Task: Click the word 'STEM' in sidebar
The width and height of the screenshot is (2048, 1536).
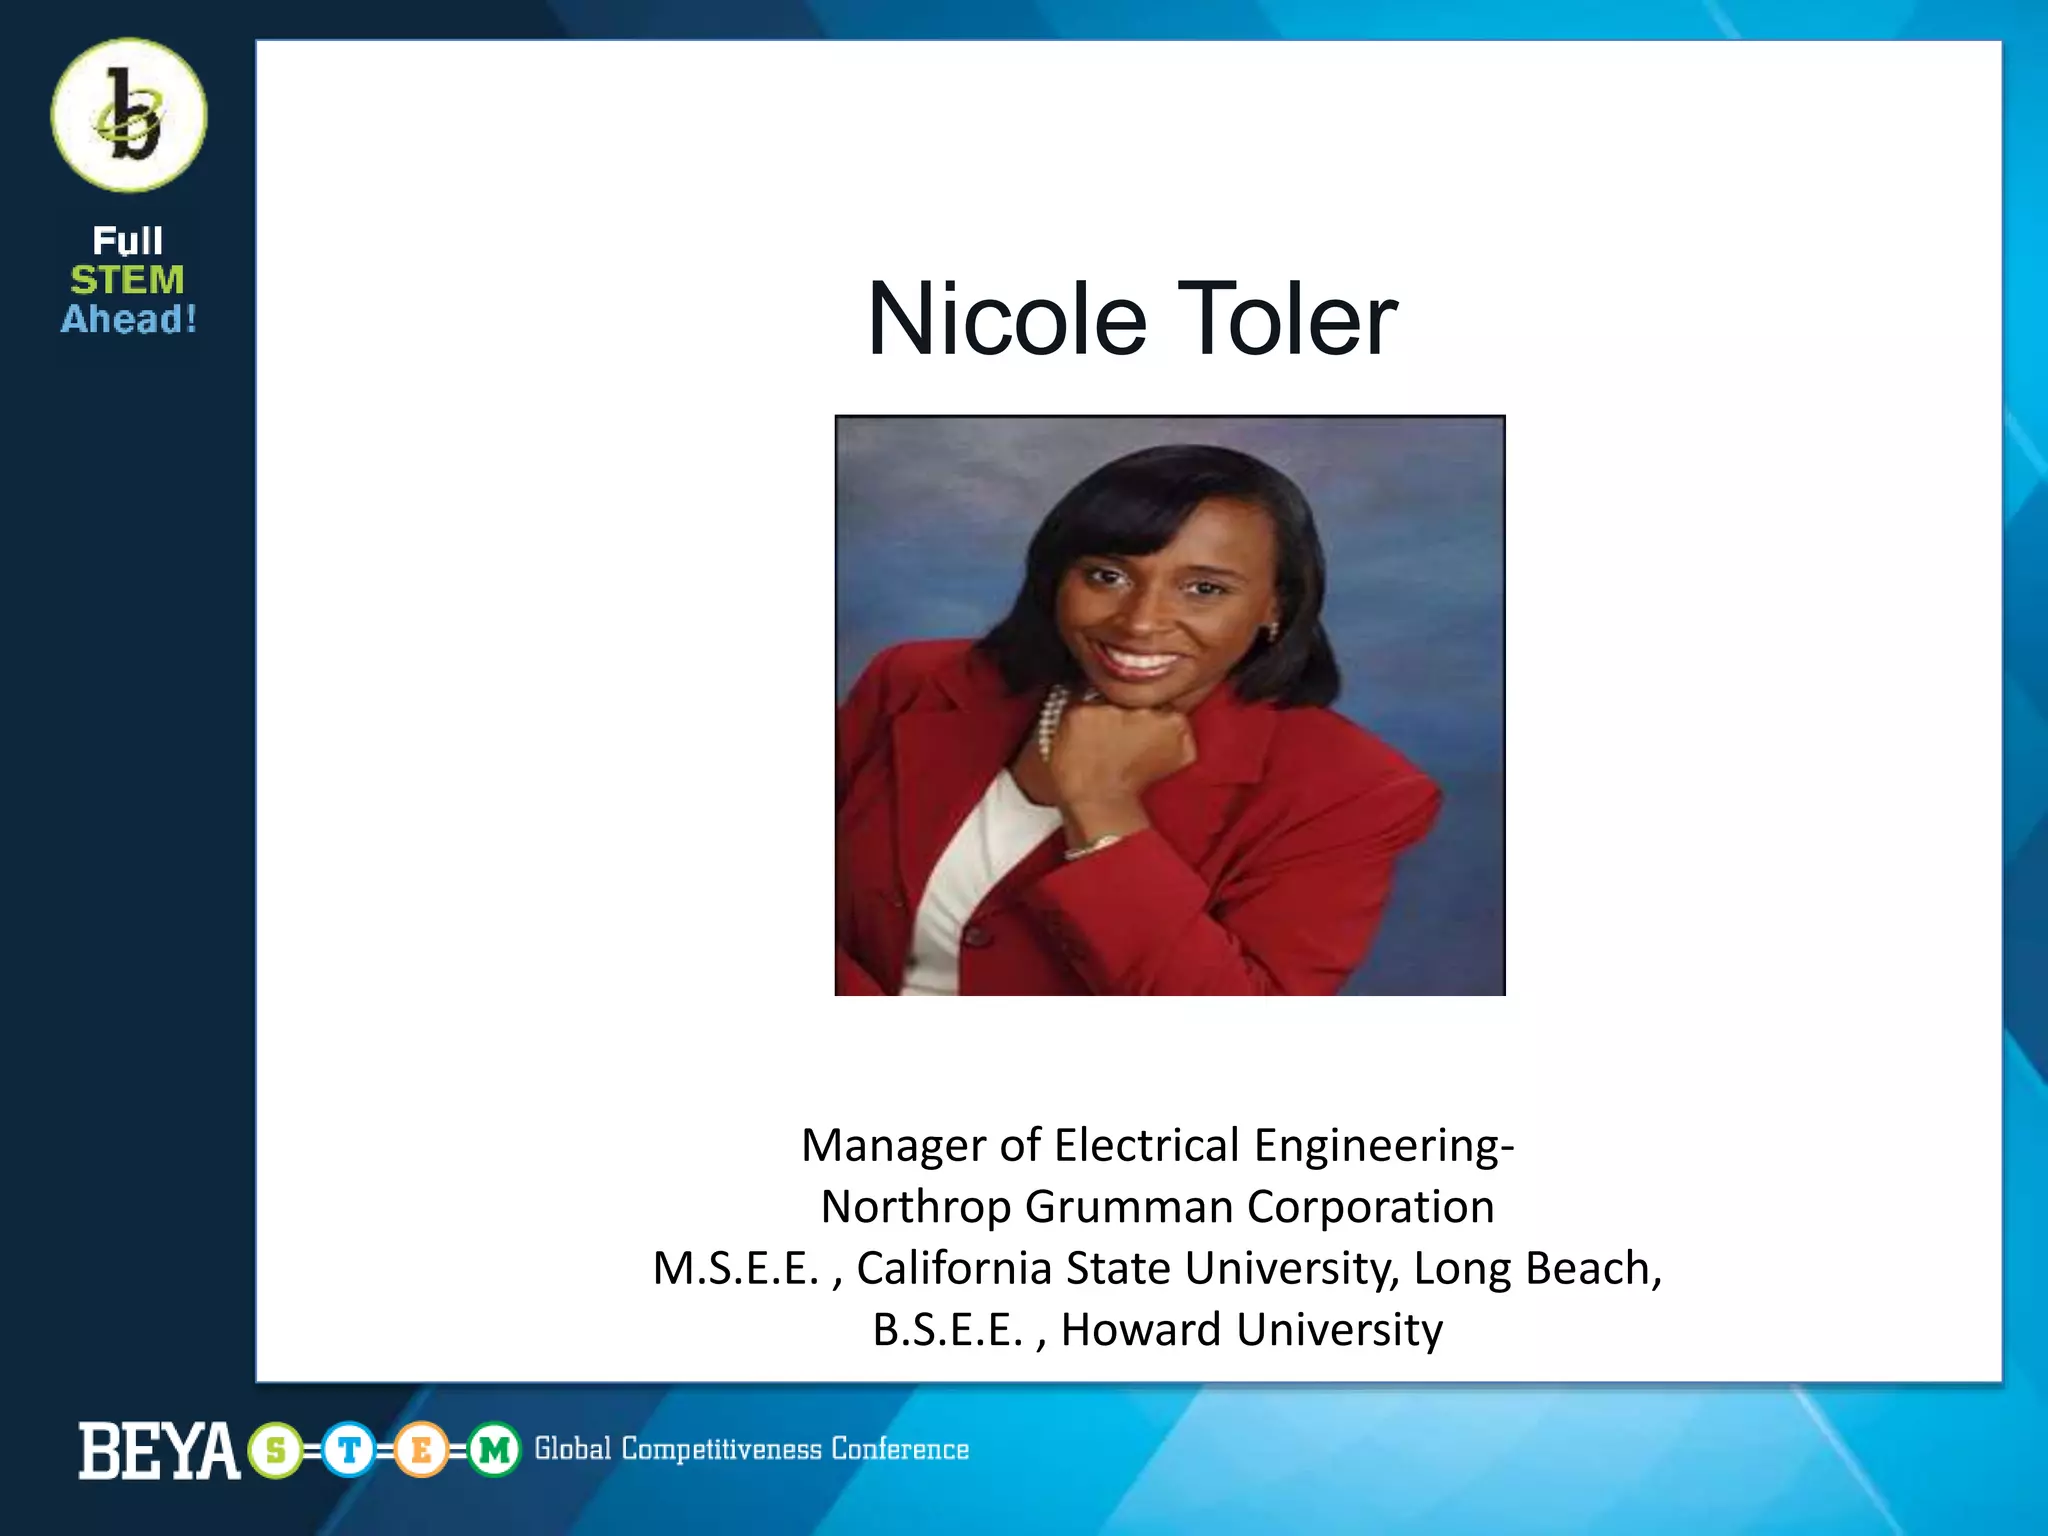Action: tap(128, 280)
